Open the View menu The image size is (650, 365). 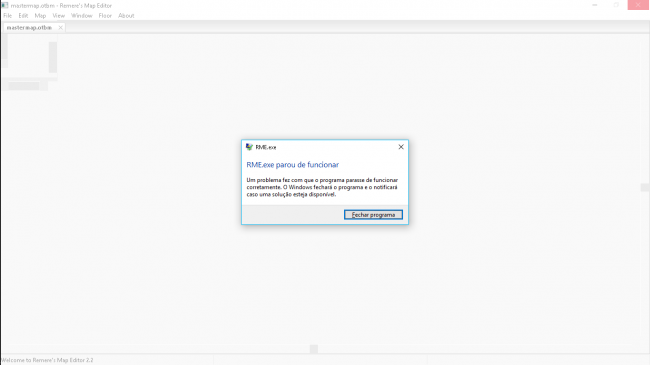click(58, 16)
